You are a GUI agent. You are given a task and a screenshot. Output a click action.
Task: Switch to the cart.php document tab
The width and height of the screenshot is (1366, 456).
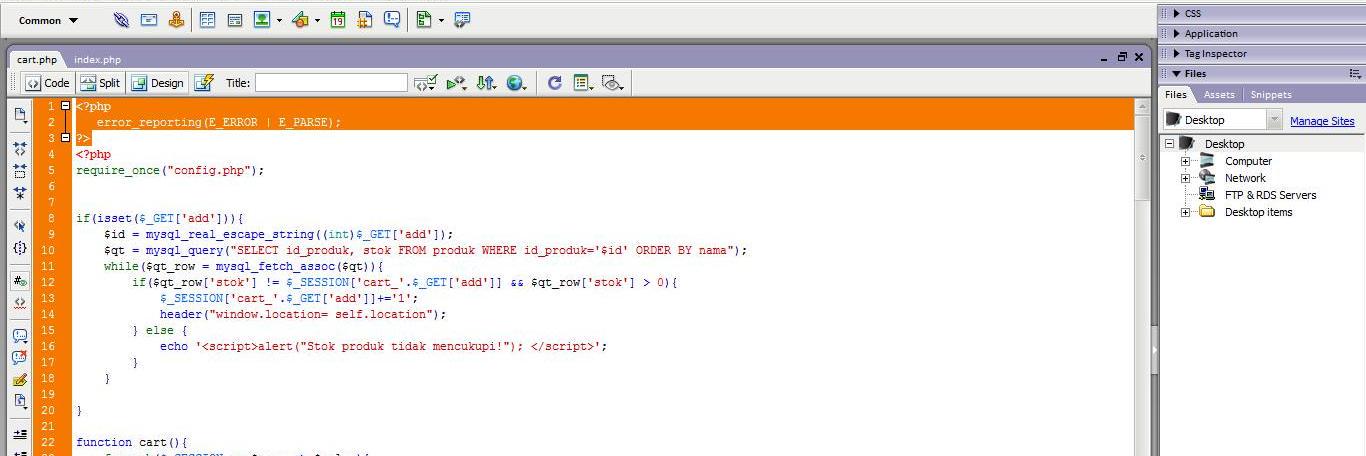(37, 60)
